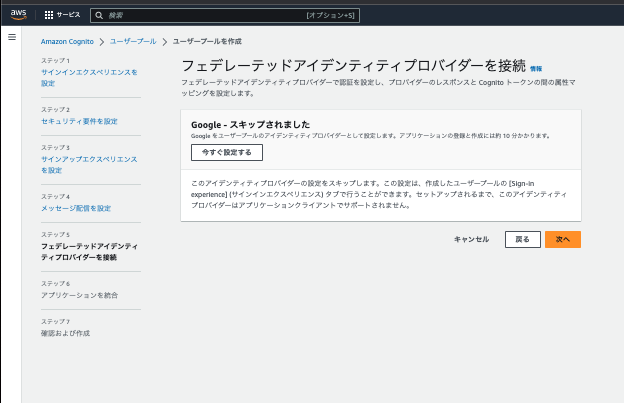This screenshot has width=624, height=403.
Task: Go to step 4 メッセージ配信を設定
Action: [76, 208]
